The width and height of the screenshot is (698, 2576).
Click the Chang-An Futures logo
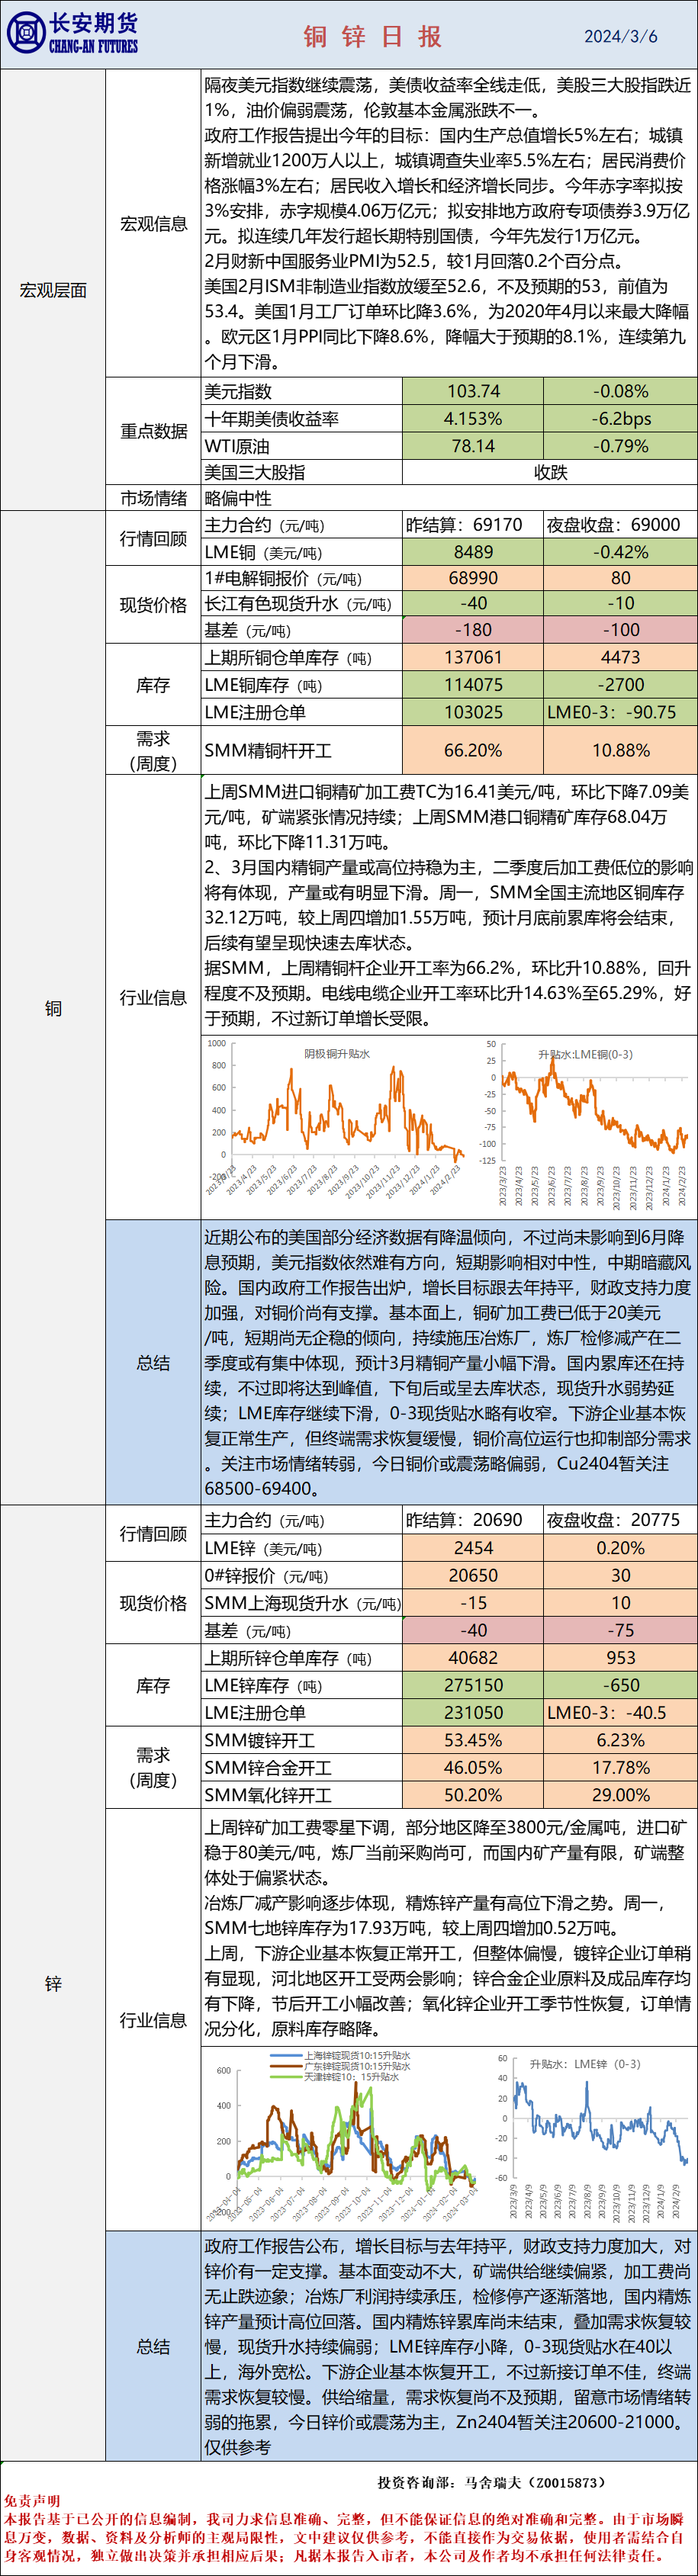coord(72,34)
